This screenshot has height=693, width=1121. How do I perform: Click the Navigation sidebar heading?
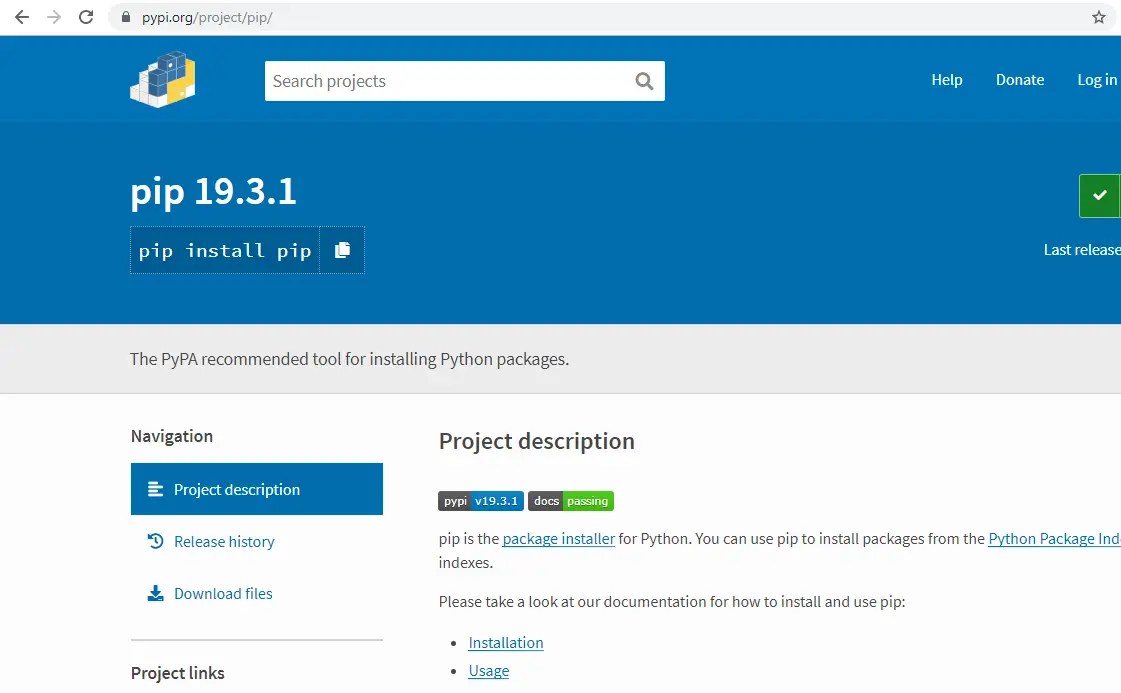click(x=172, y=436)
